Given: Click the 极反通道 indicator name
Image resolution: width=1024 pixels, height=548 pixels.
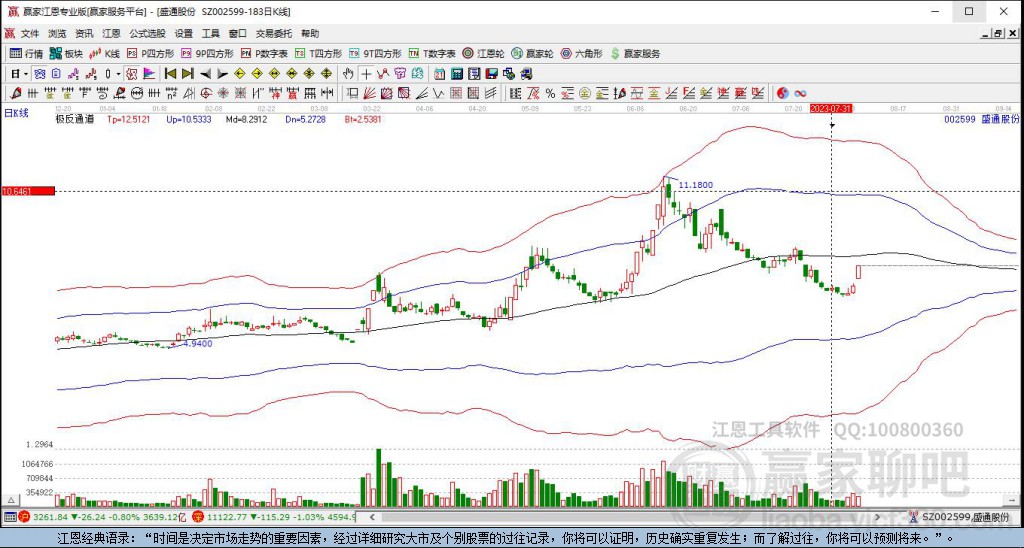Looking at the screenshot, I should pyautogui.click(x=74, y=120).
